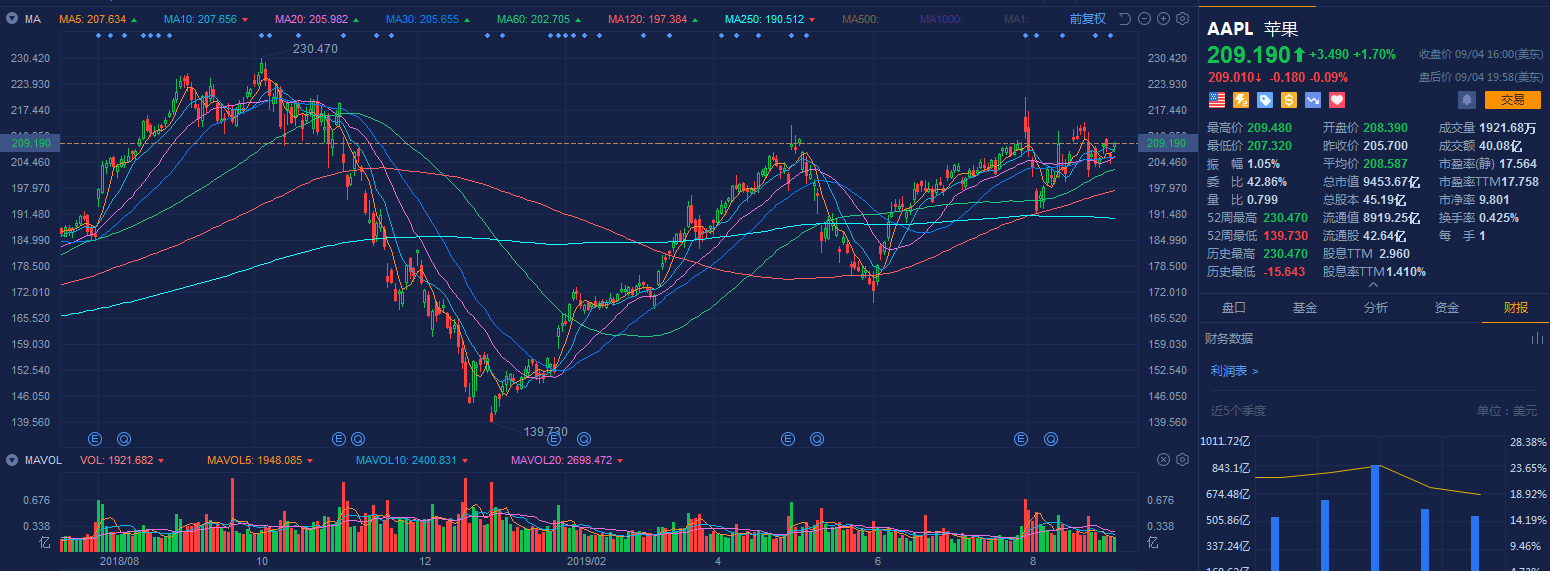Click the orange 交易 trade button
This screenshot has width=1550, height=571.
1512,99
